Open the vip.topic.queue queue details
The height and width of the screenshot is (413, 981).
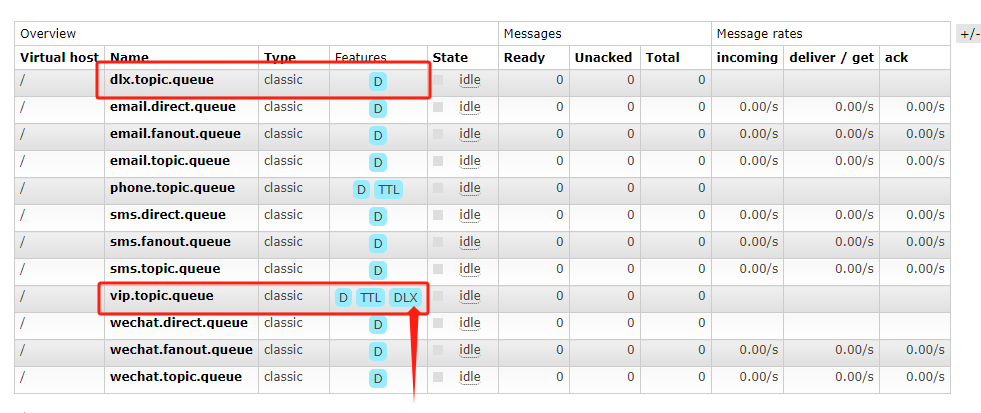[161, 296]
